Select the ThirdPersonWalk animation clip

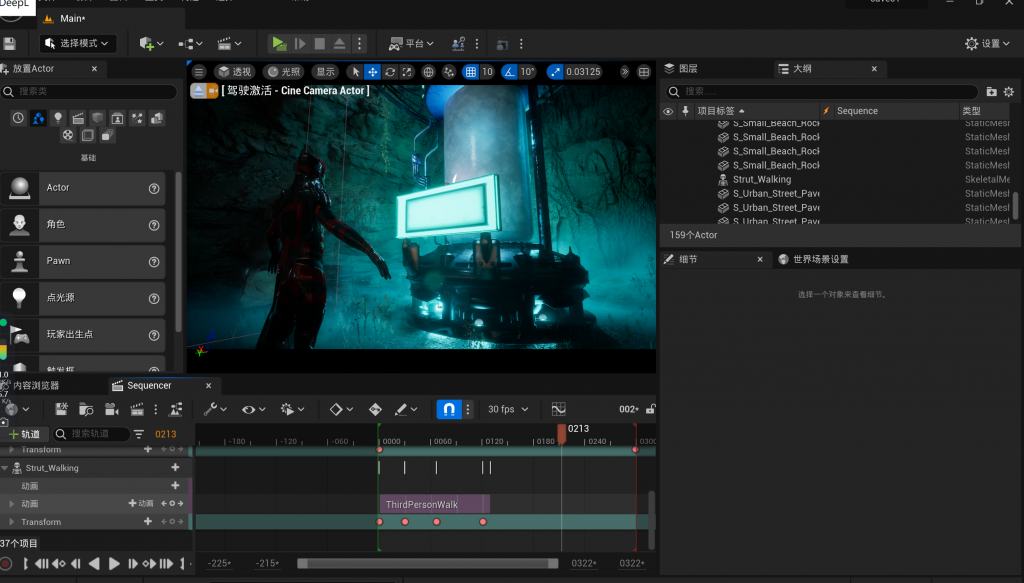click(435, 505)
